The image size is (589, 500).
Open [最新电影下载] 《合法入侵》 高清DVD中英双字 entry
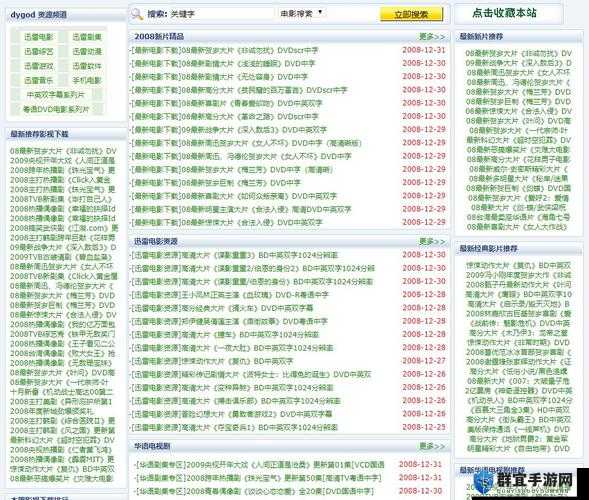pos(241,209)
